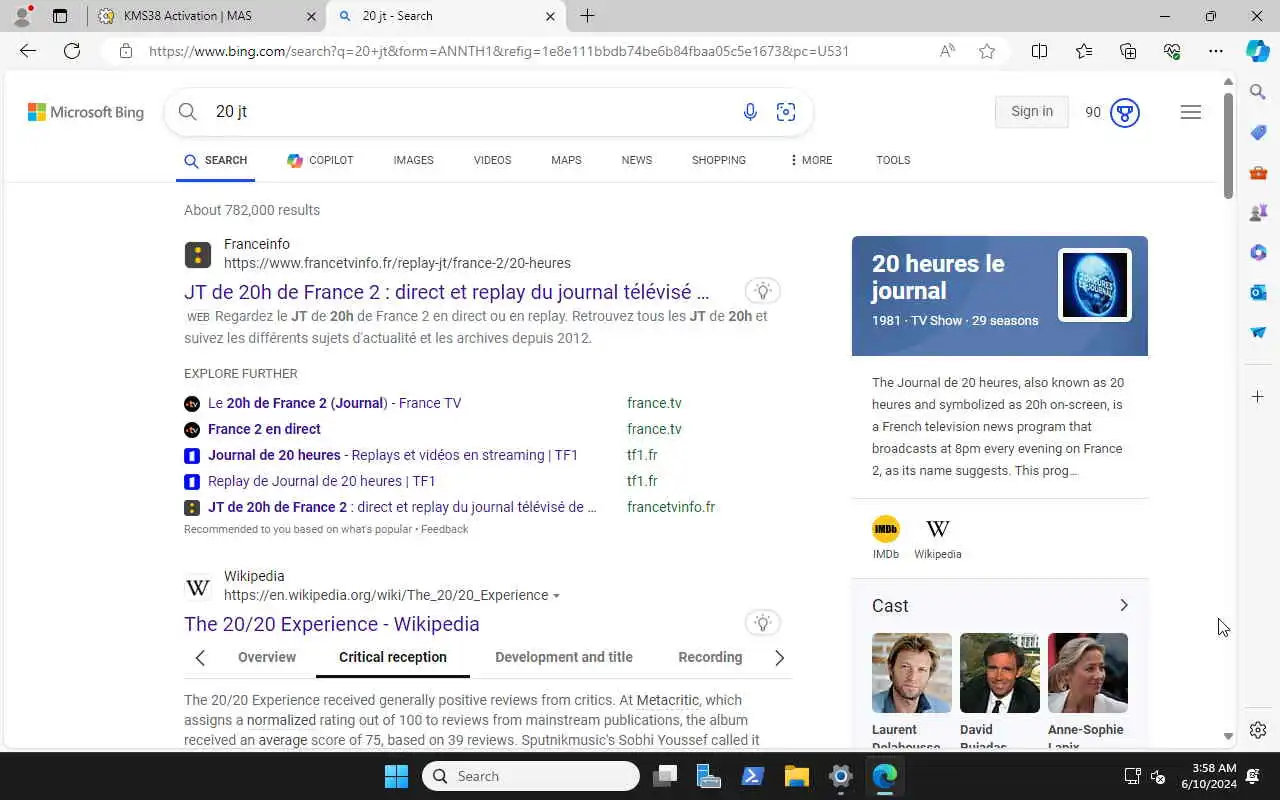Expand dropdown arrow next to Wikipedia URL
1280x800 pixels.
click(x=557, y=596)
